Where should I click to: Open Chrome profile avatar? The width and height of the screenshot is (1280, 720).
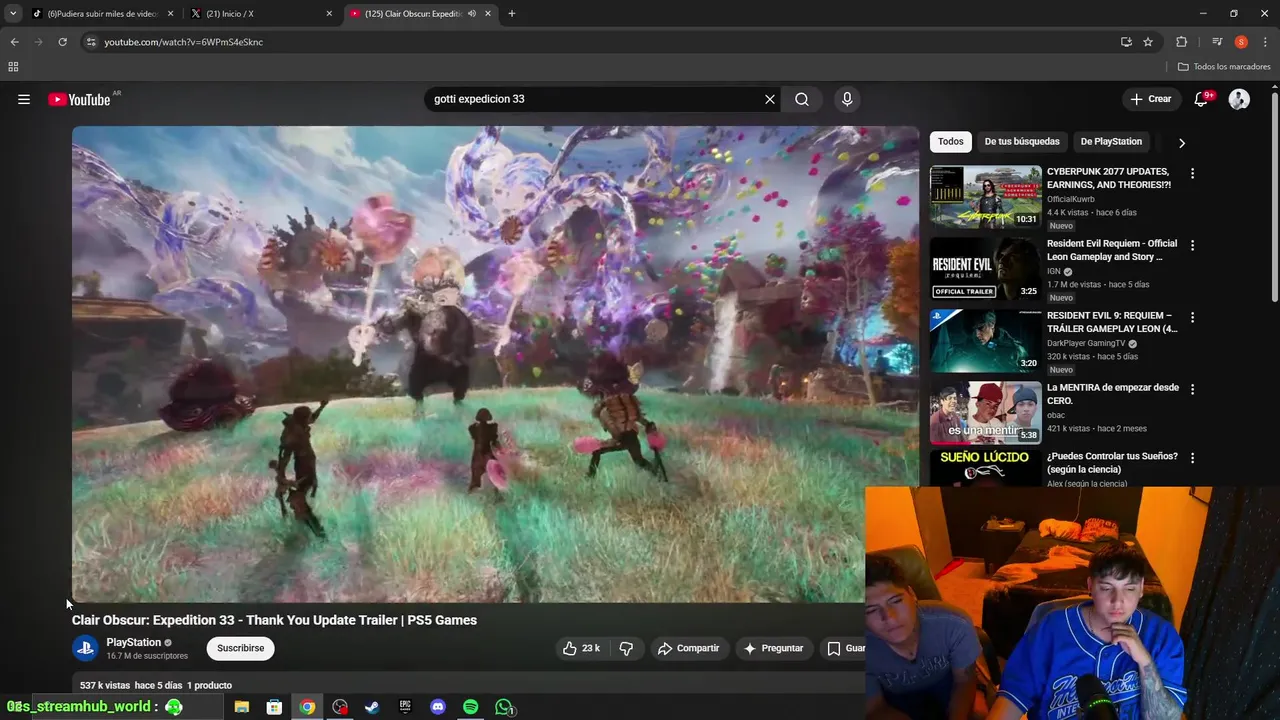1241,42
